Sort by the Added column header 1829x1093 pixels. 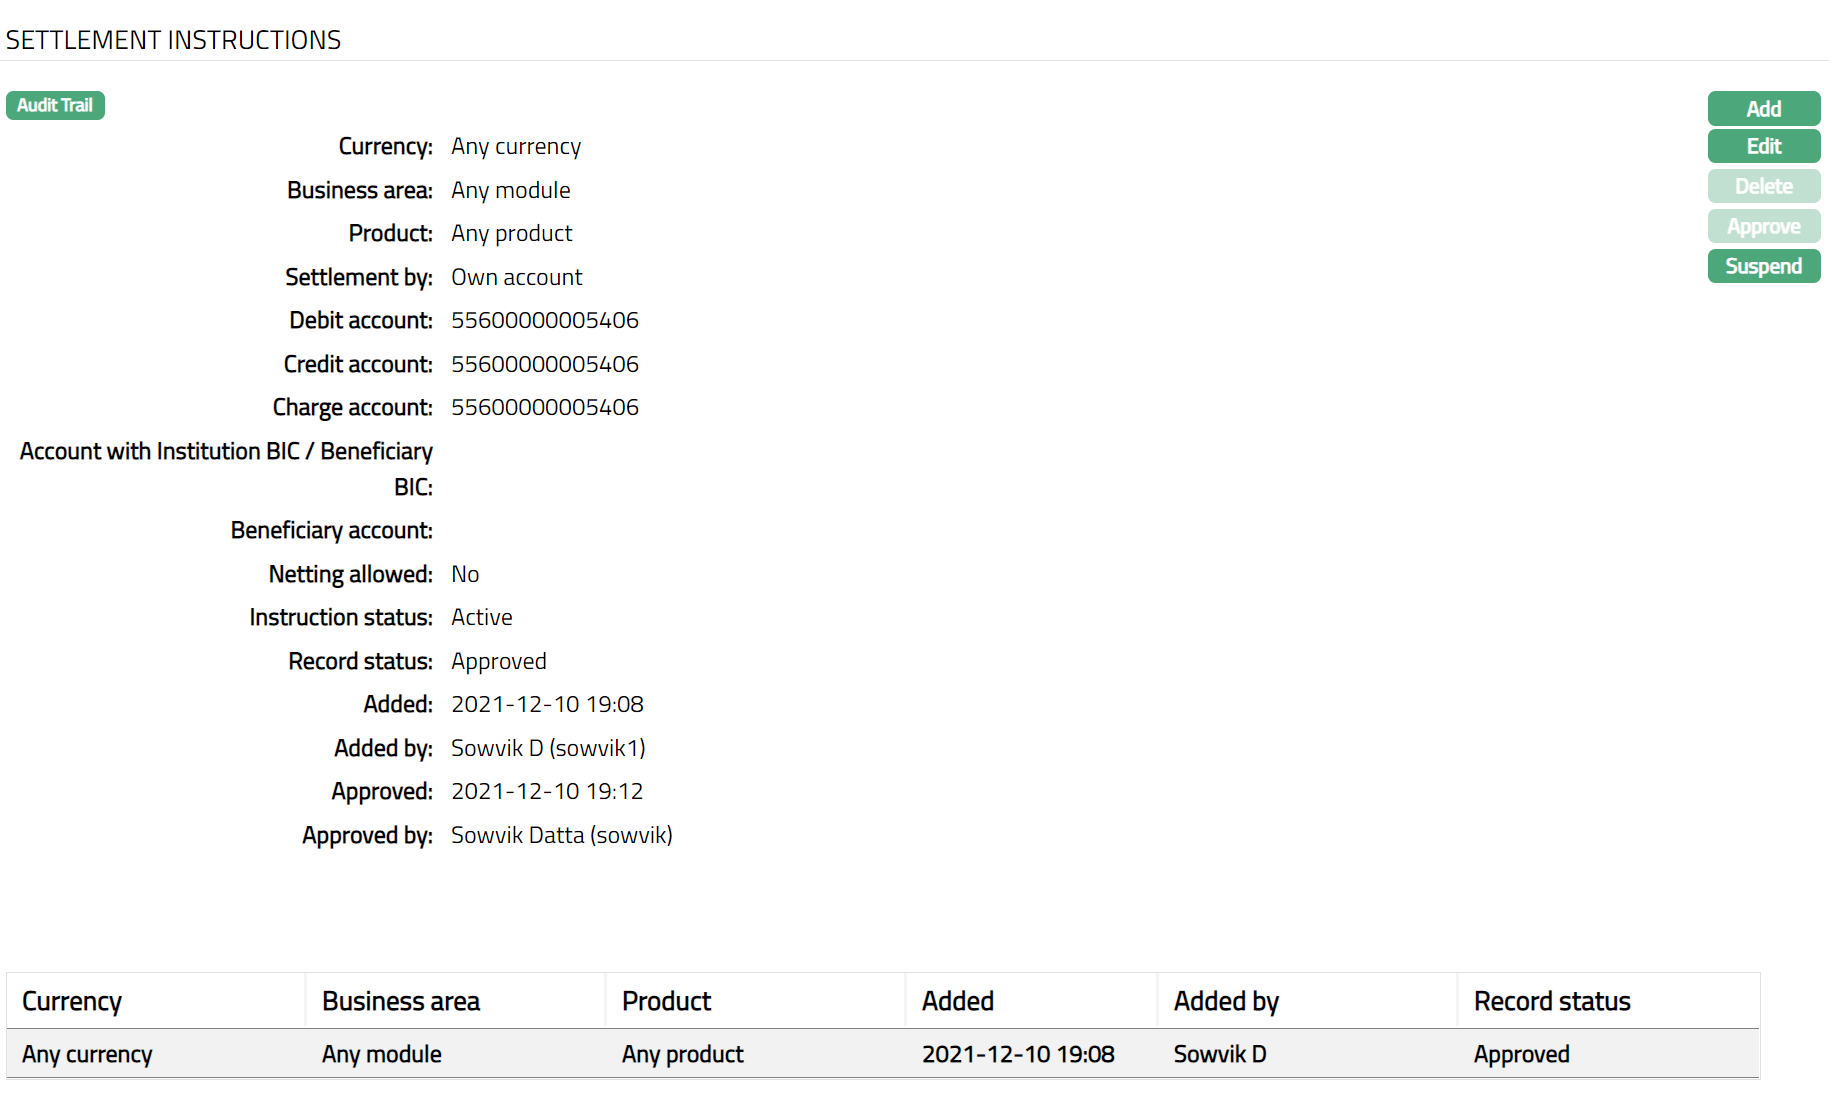957,1001
